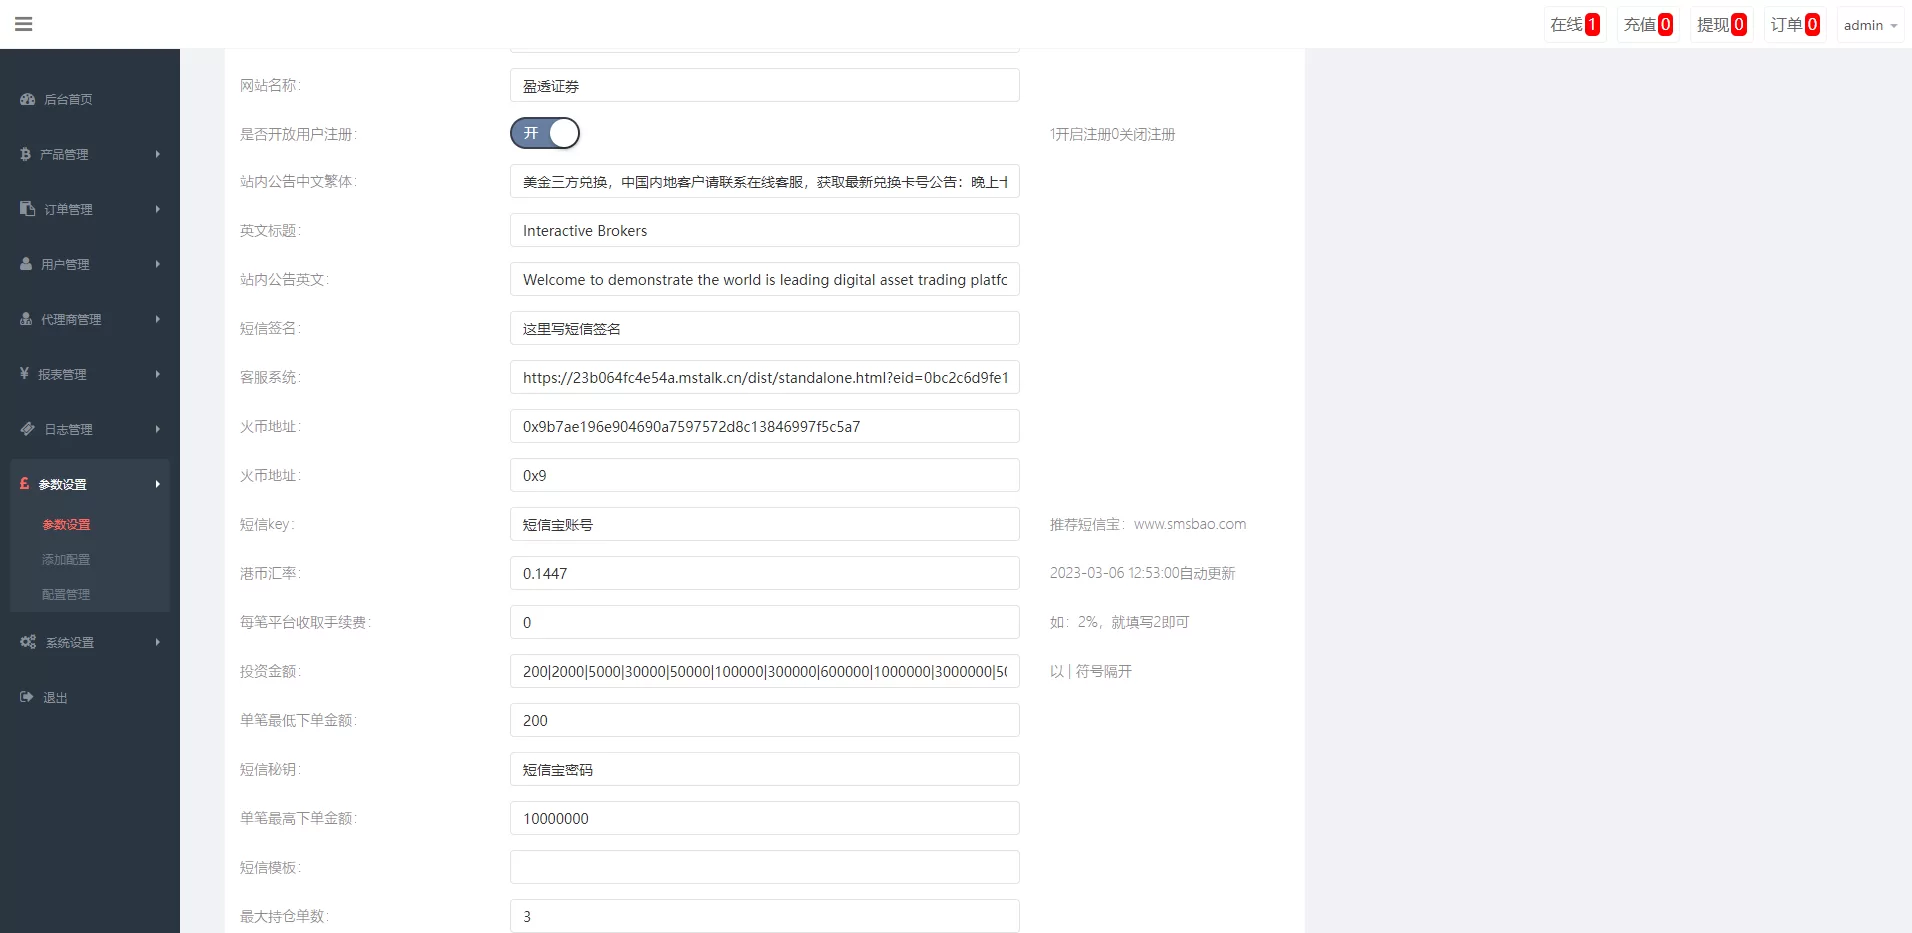Click the 每笔平台收取手续费 input field

click(x=765, y=622)
